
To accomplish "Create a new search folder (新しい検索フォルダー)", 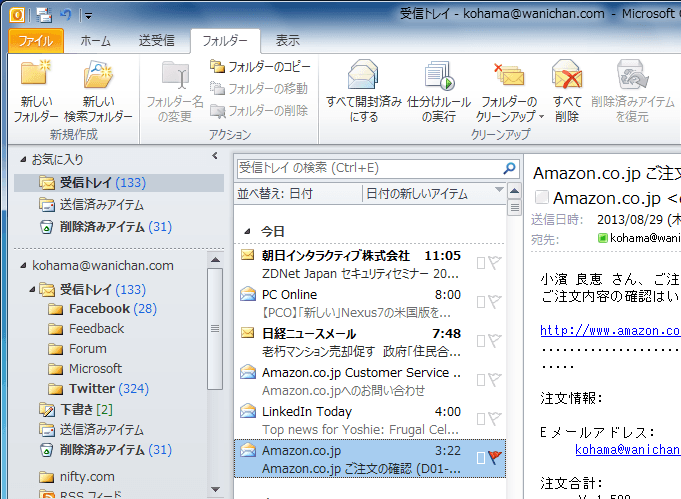I will pyautogui.click(x=98, y=91).
